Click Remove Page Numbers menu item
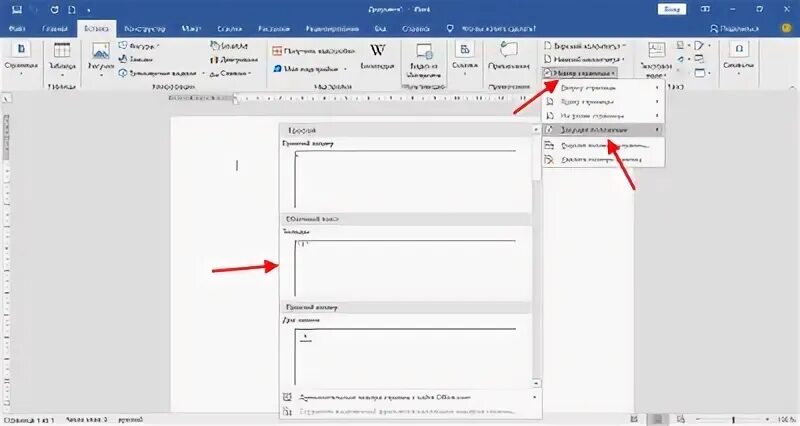Screen dimensions: 800x426 [603, 160]
